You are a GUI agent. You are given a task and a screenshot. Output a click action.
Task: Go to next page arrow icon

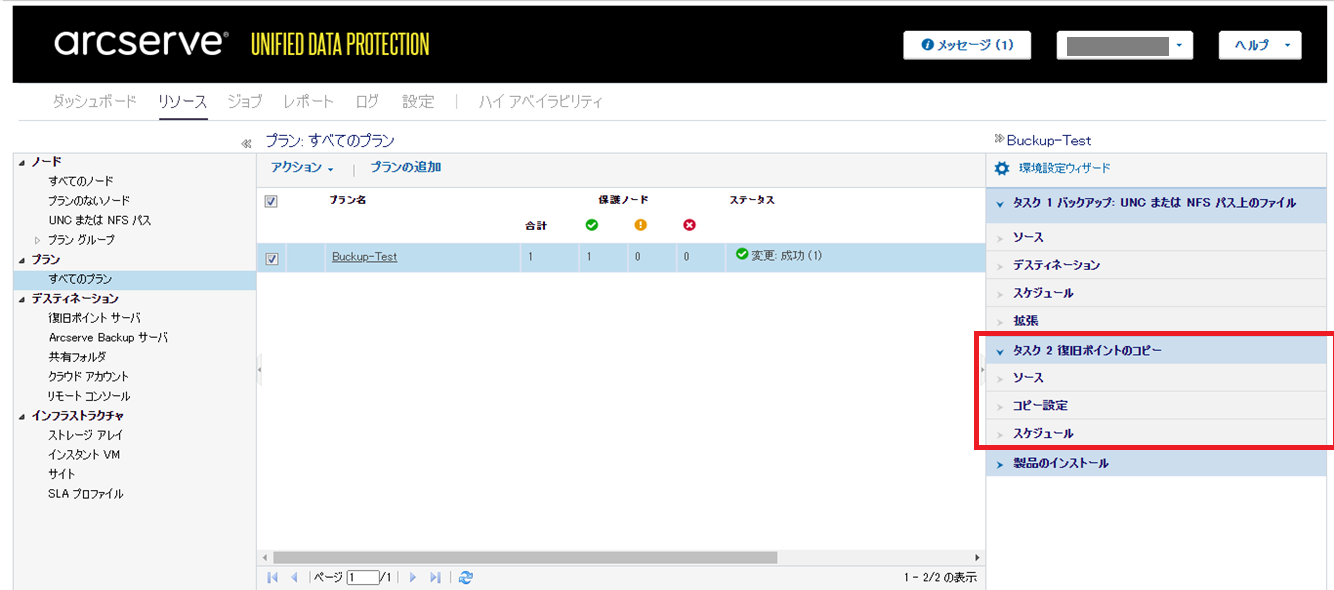coord(412,577)
